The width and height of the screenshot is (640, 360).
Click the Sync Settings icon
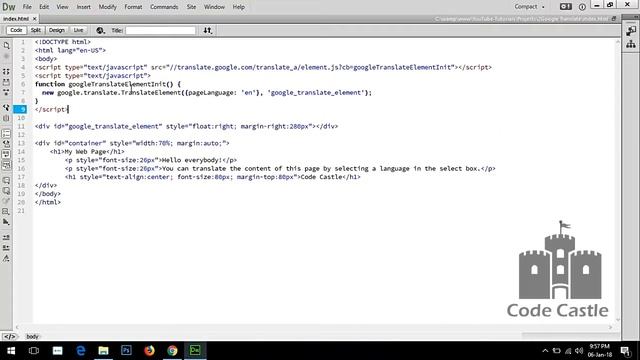pyautogui.click(x=565, y=7)
